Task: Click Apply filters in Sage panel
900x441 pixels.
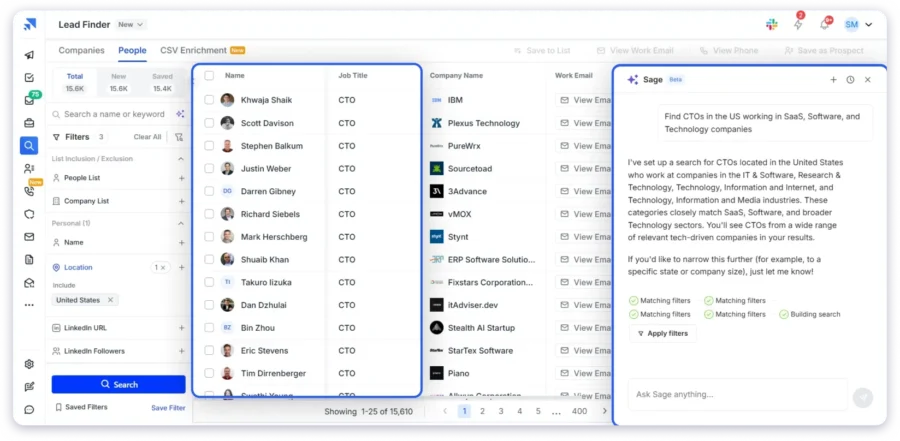Action: point(663,334)
